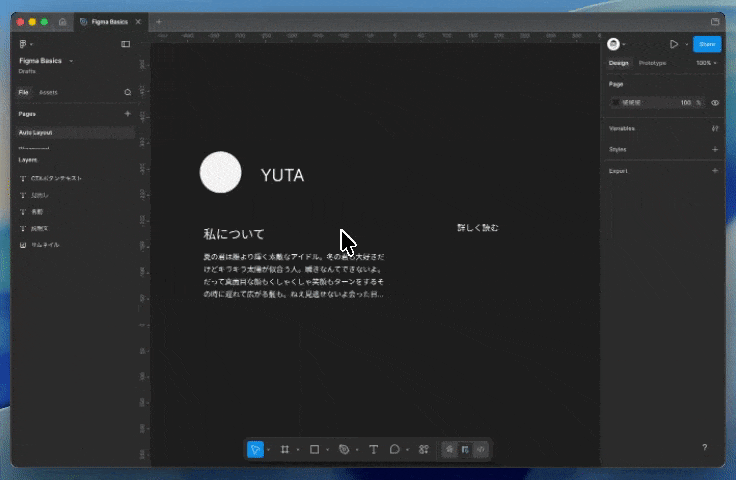
Task: Toggle page background visibility eye
Action: tap(714, 102)
